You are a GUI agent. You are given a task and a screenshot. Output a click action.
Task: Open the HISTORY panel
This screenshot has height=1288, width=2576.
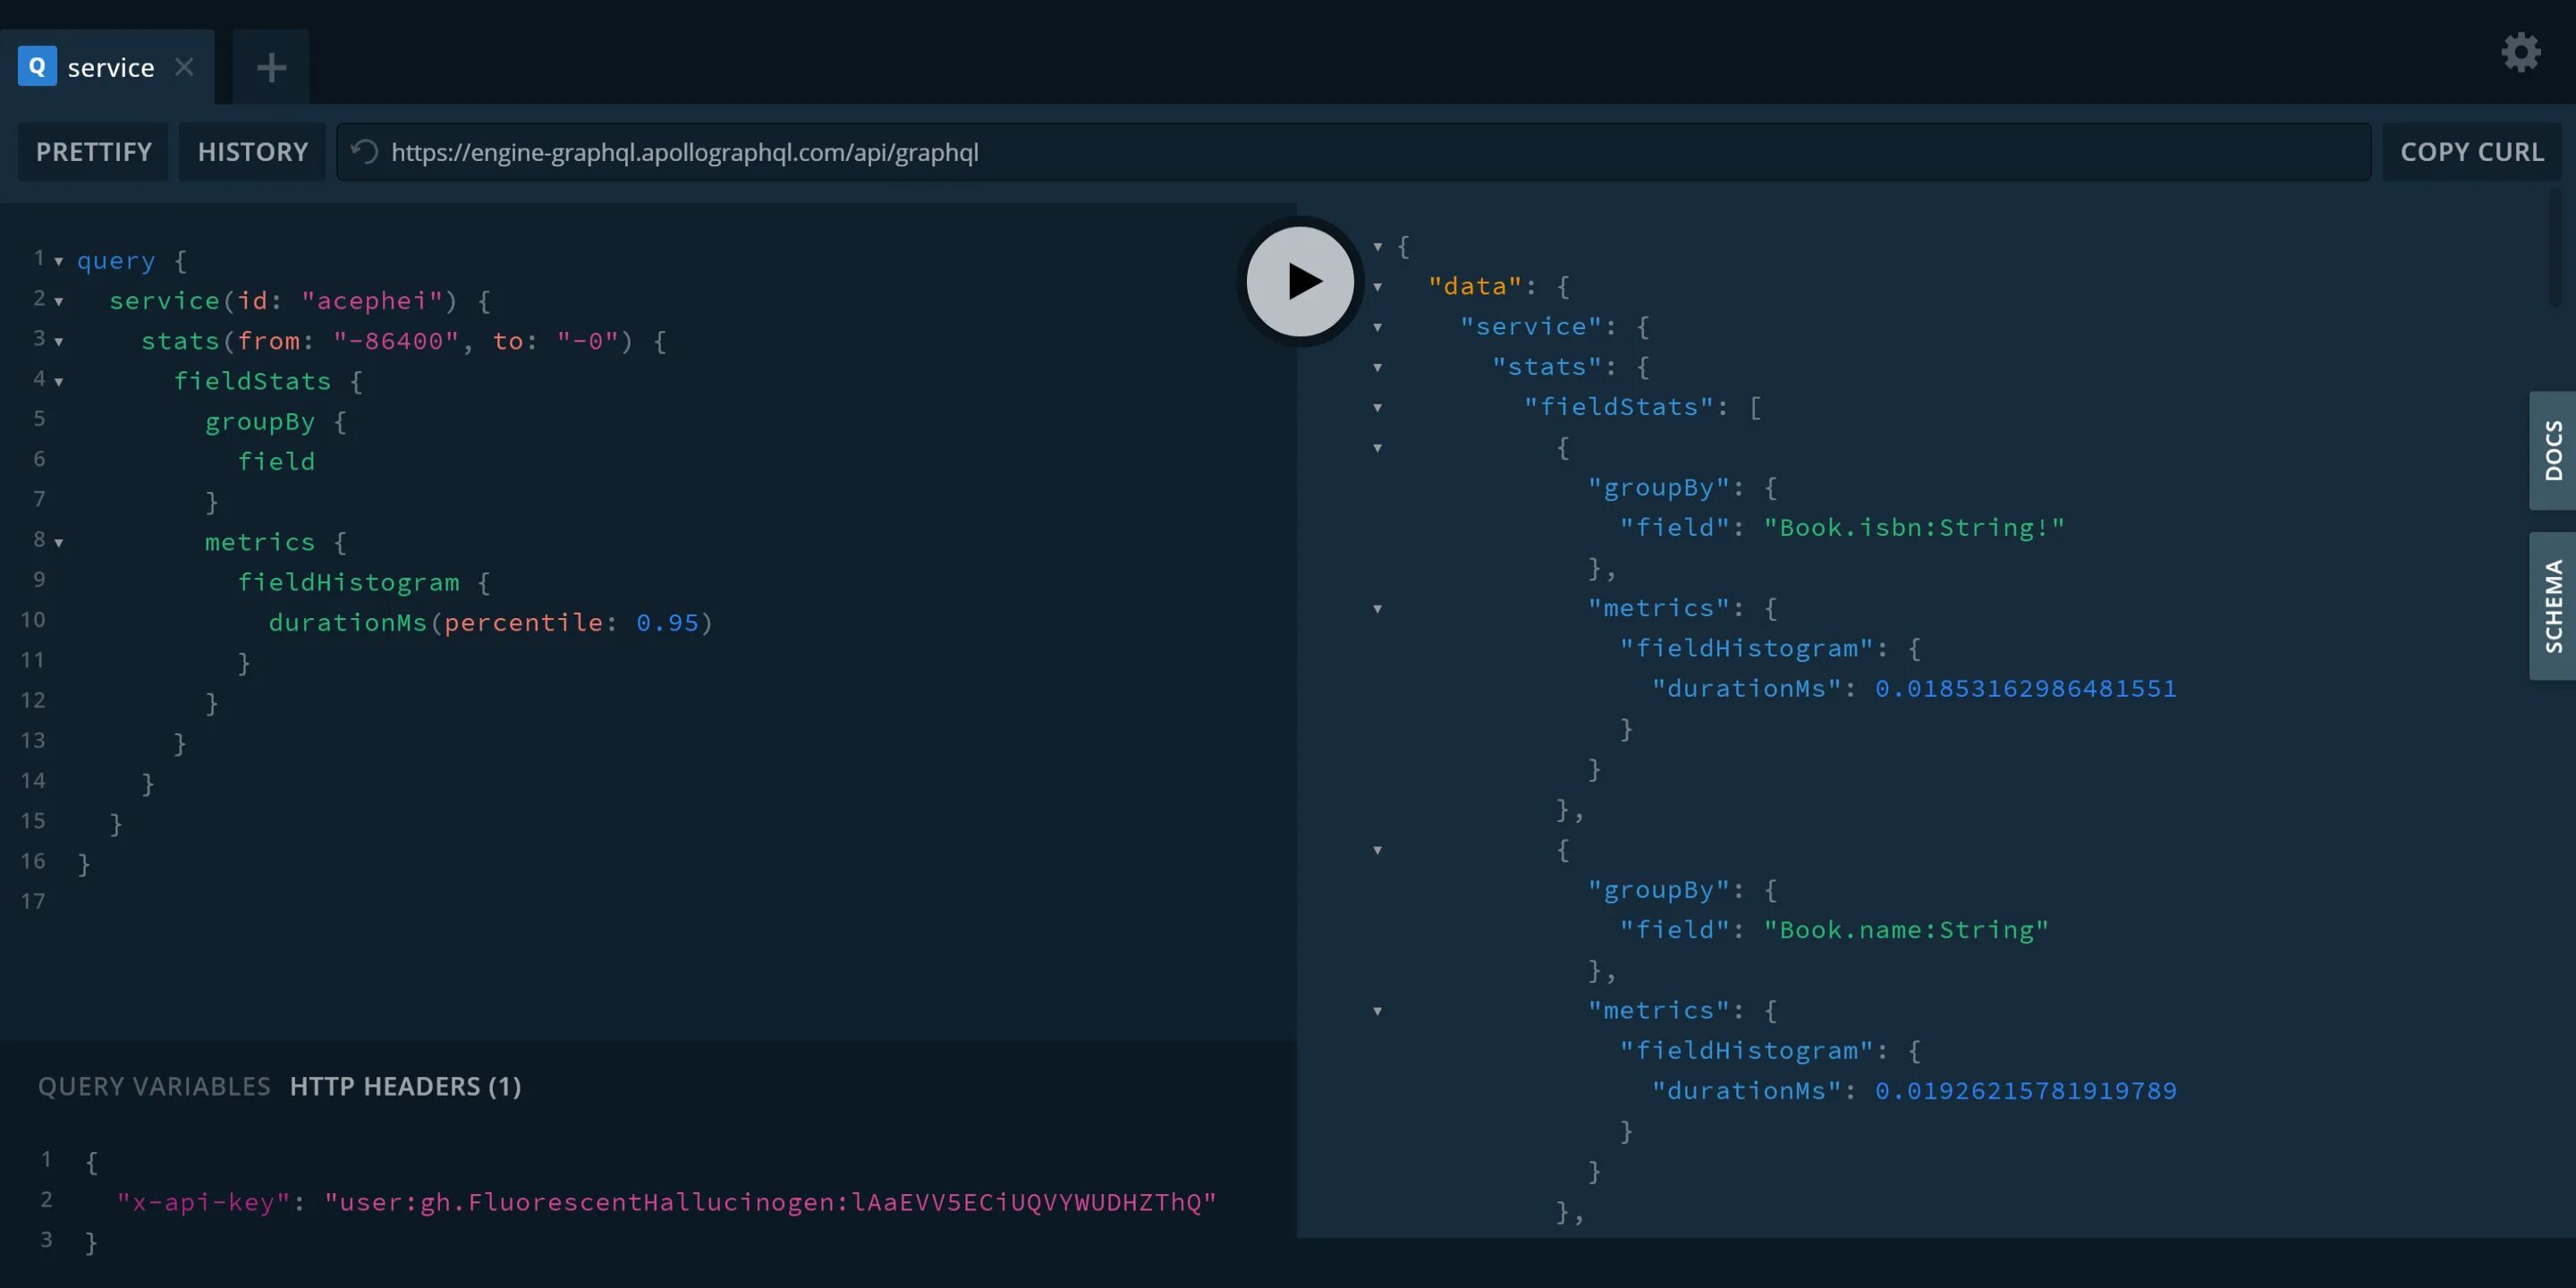pos(252,152)
